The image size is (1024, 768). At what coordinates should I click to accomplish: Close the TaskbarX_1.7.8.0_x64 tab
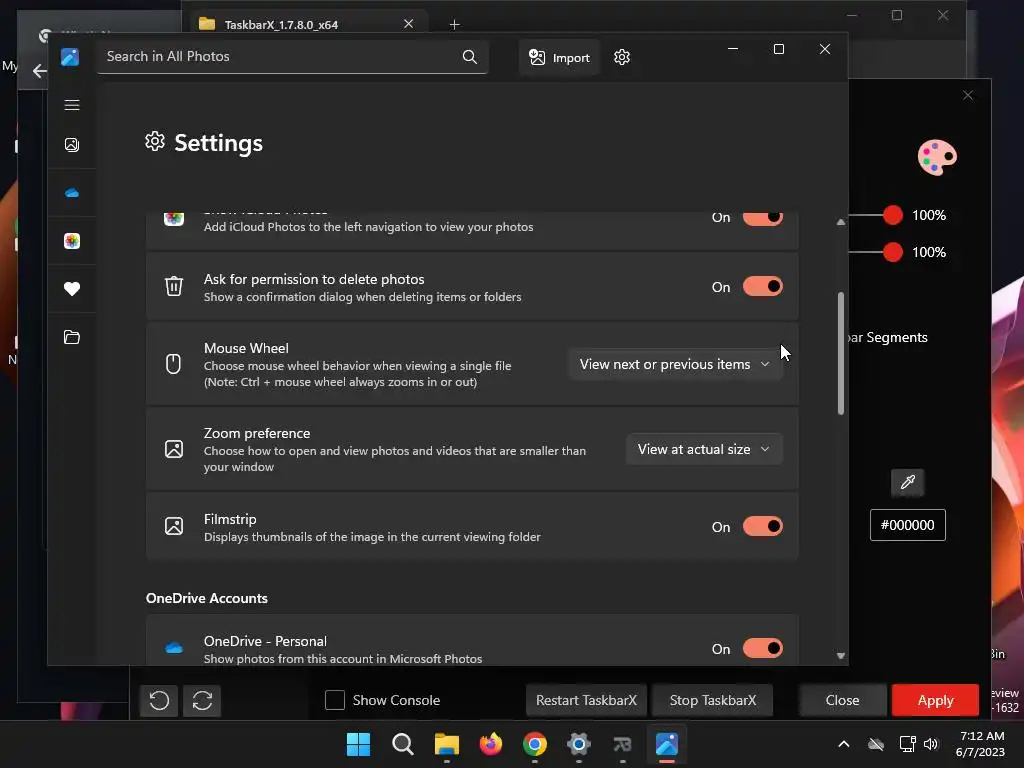coord(409,24)
